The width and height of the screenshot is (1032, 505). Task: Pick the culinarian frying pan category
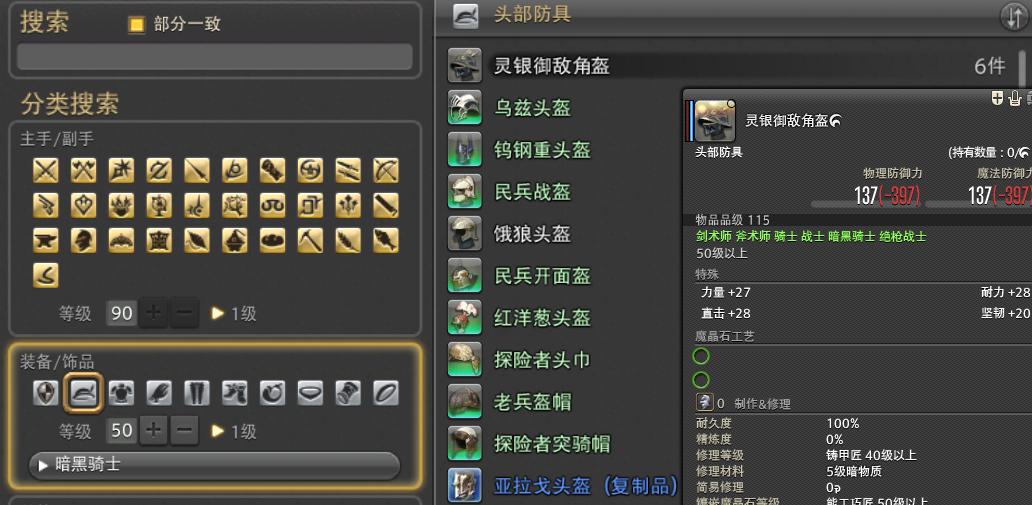pos(272,240)
